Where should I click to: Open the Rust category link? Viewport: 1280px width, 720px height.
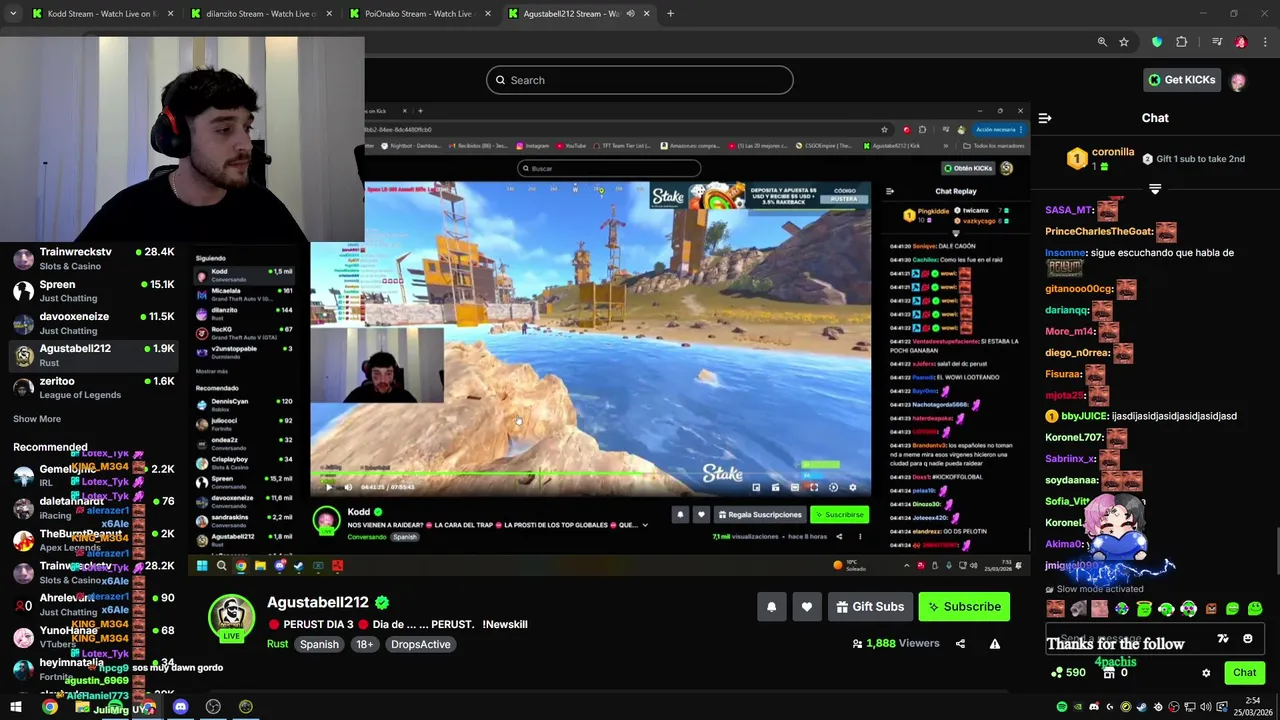[278, 644]
